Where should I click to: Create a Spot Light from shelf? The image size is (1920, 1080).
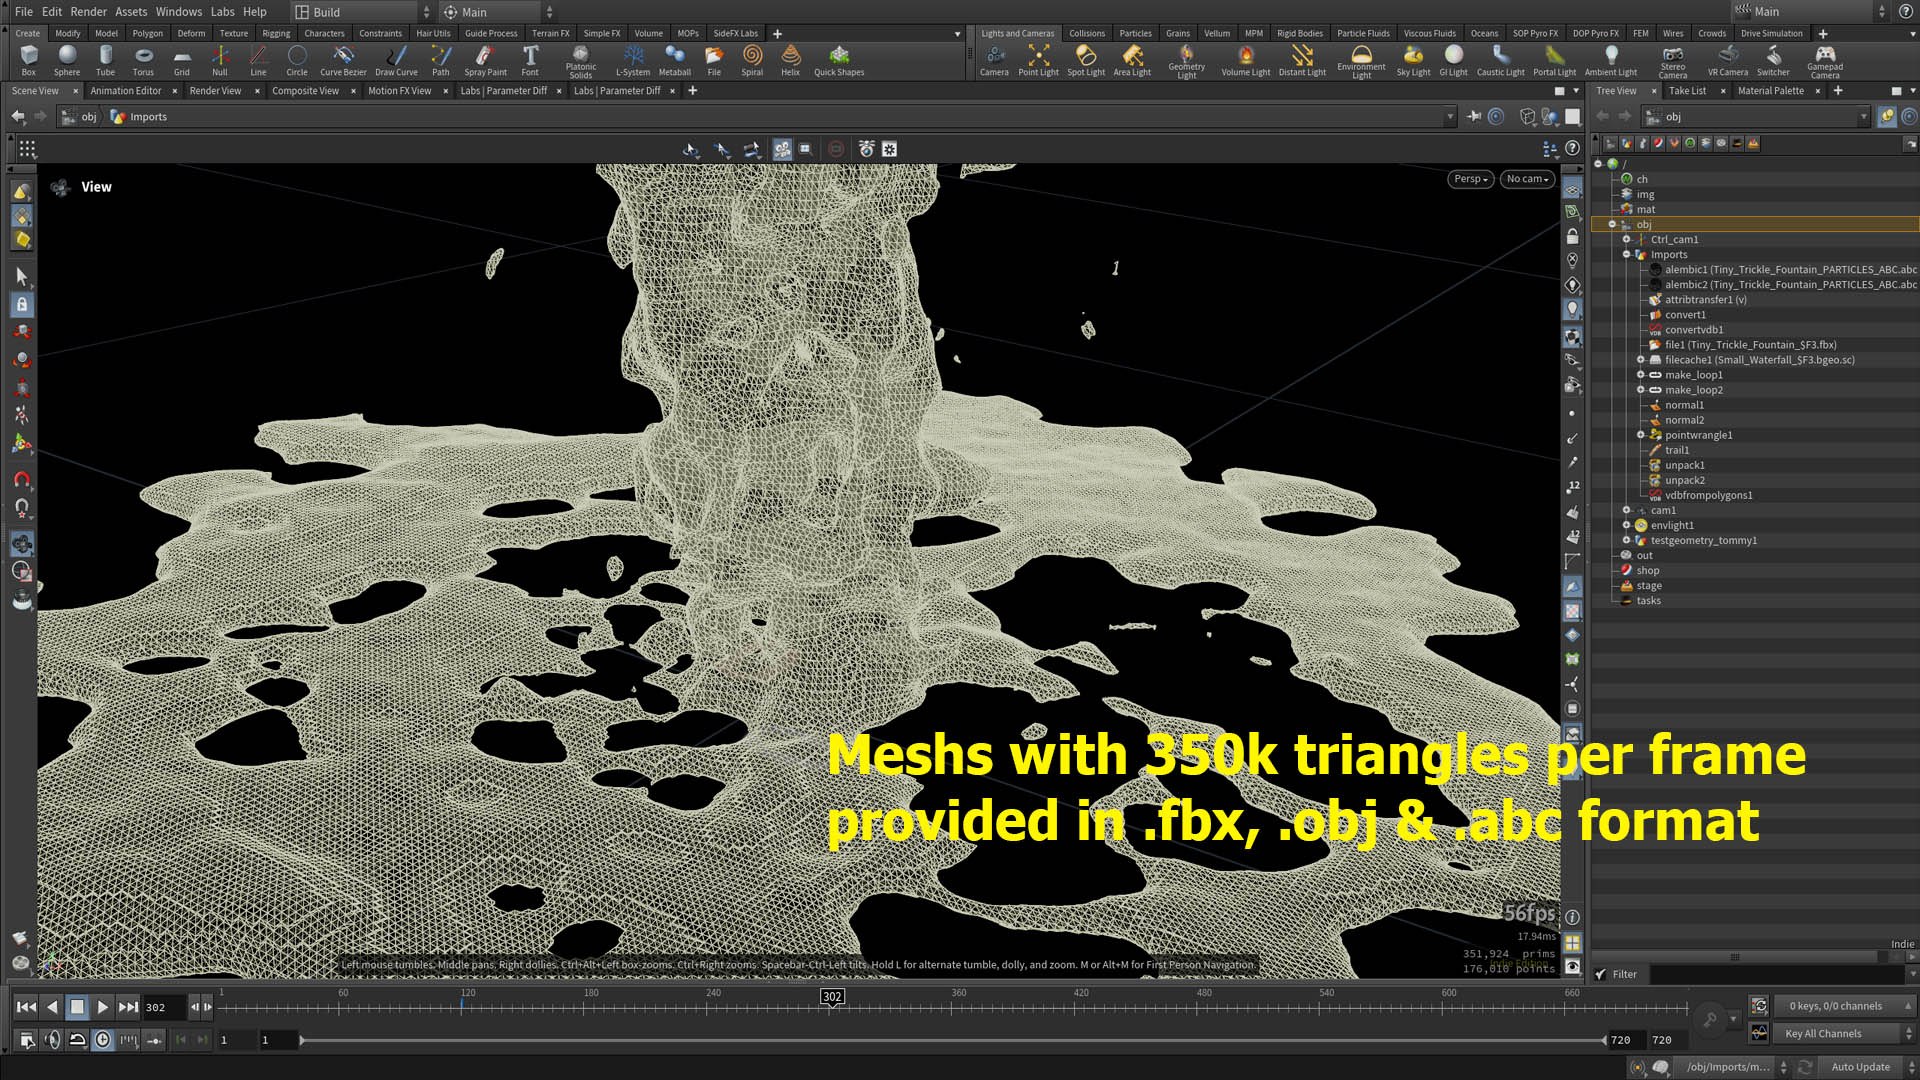1085,60
